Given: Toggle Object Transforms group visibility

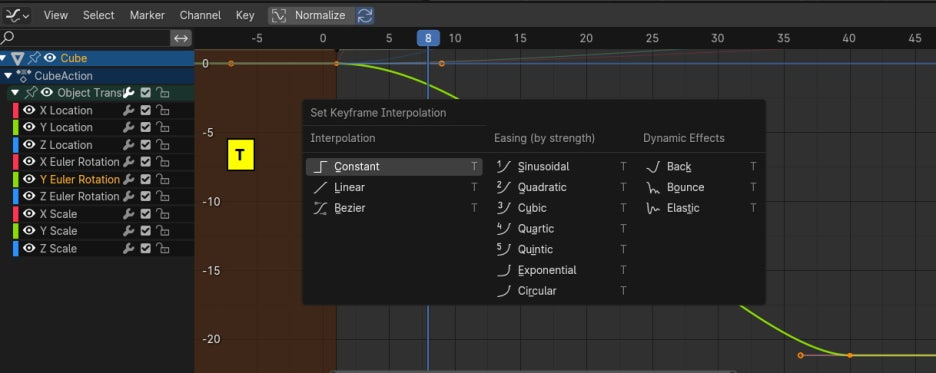Looking at the screenshot, I should (x=47, y=93).
